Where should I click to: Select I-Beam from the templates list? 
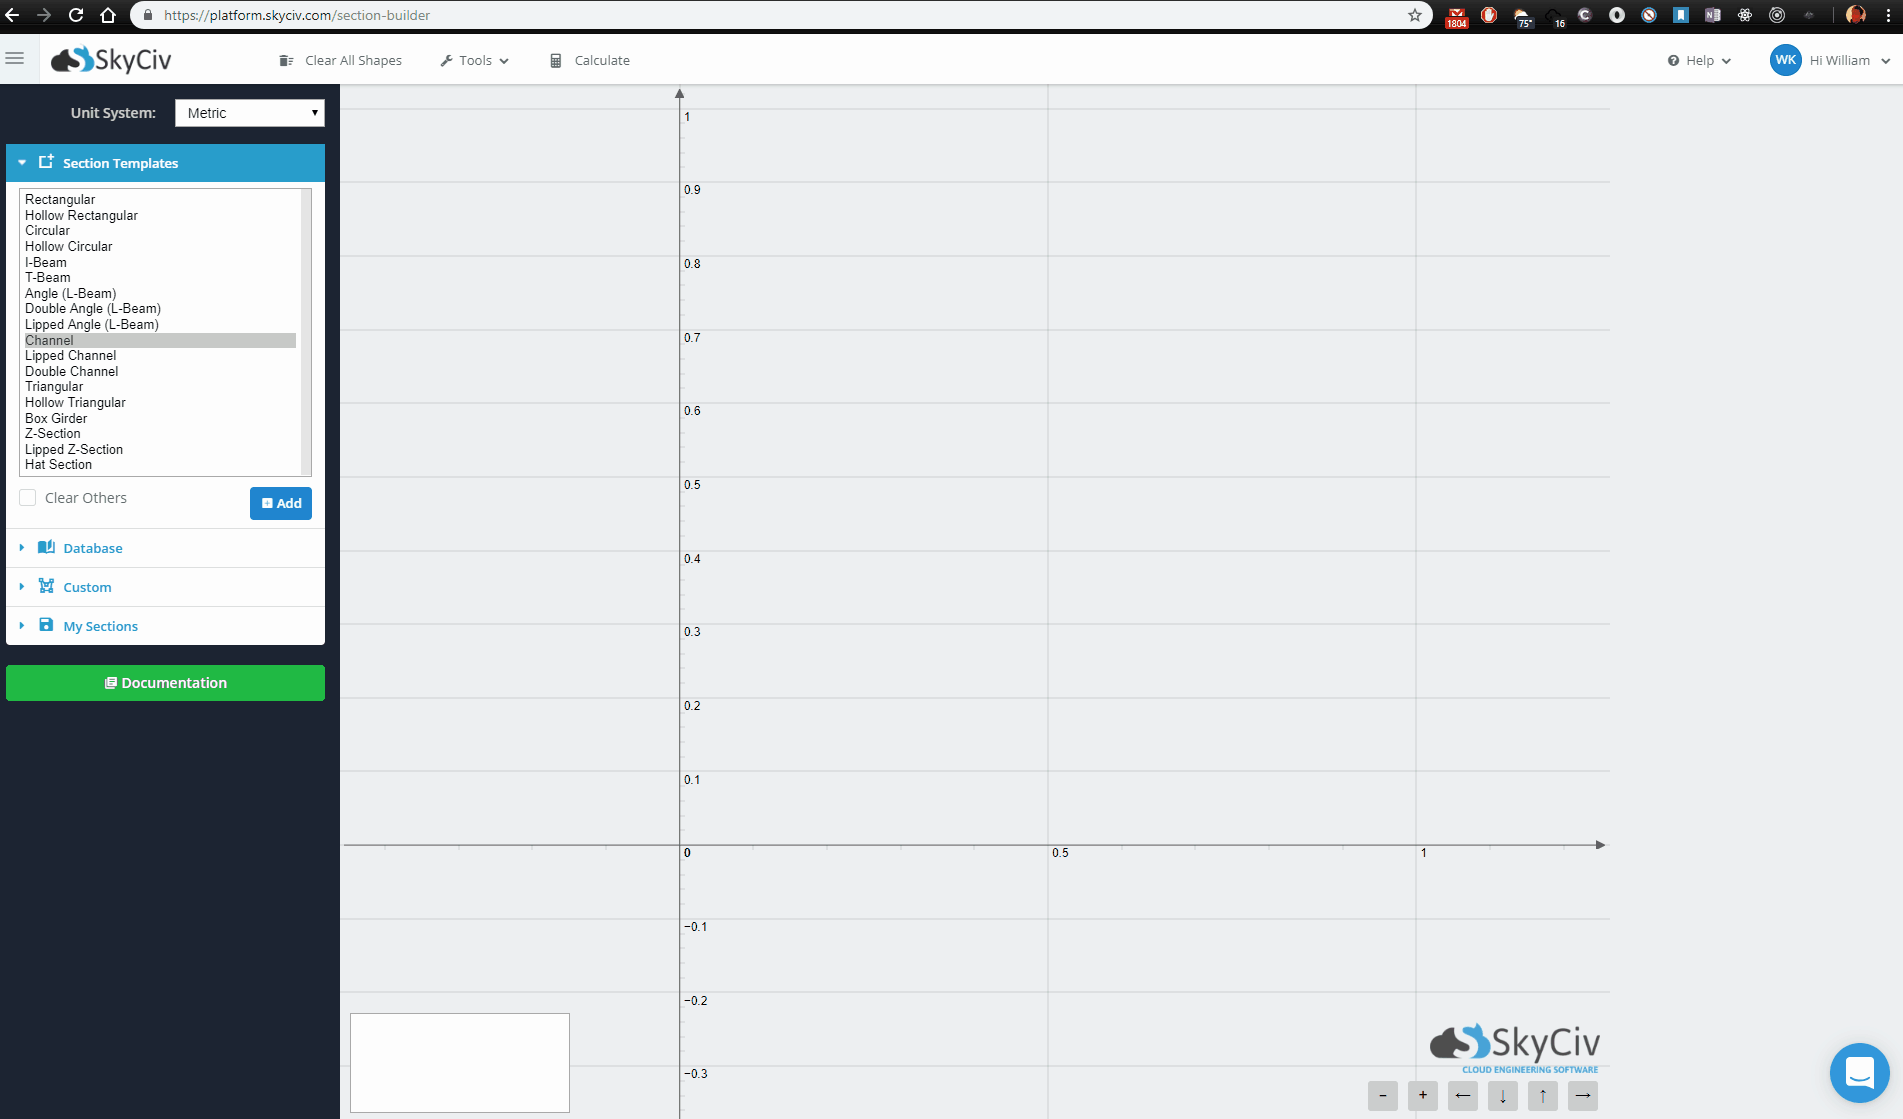[x=46, y=262]
